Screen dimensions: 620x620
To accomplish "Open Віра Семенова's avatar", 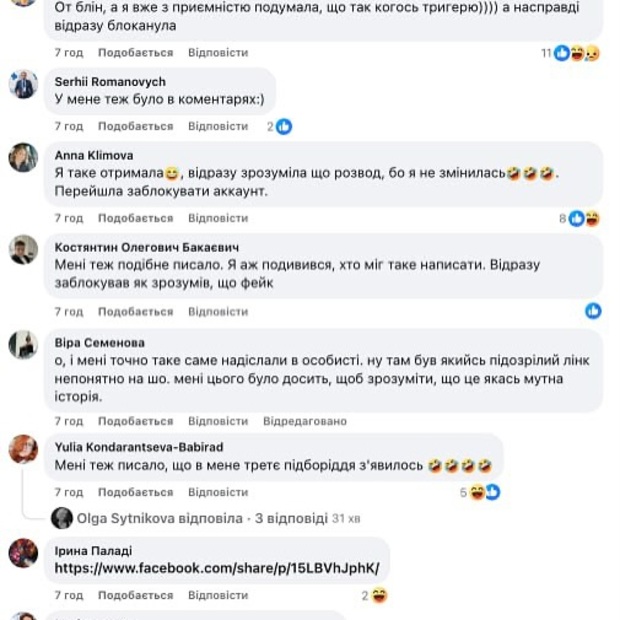I will pos(23,344).
